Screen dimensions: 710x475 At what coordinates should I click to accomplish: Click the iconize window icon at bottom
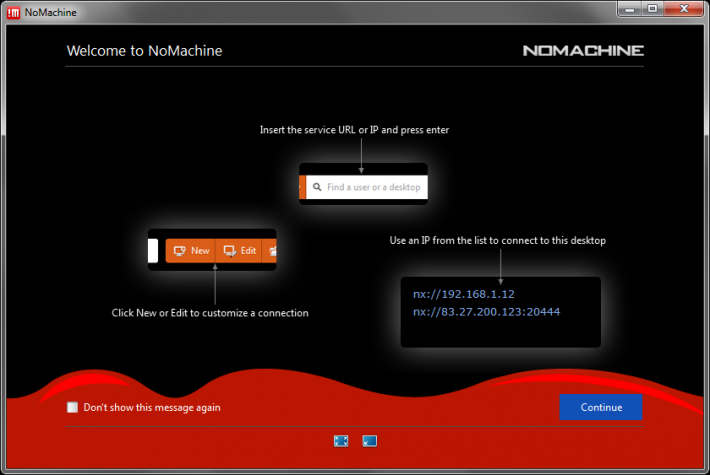pos(369,441)
